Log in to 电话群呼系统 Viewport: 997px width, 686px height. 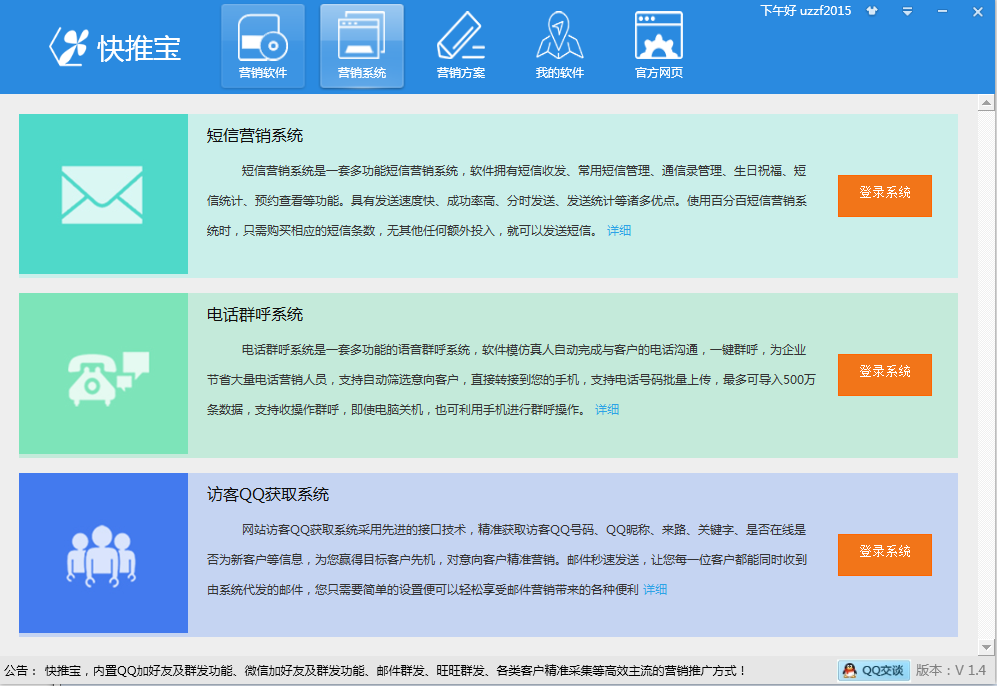pos(884,374)
